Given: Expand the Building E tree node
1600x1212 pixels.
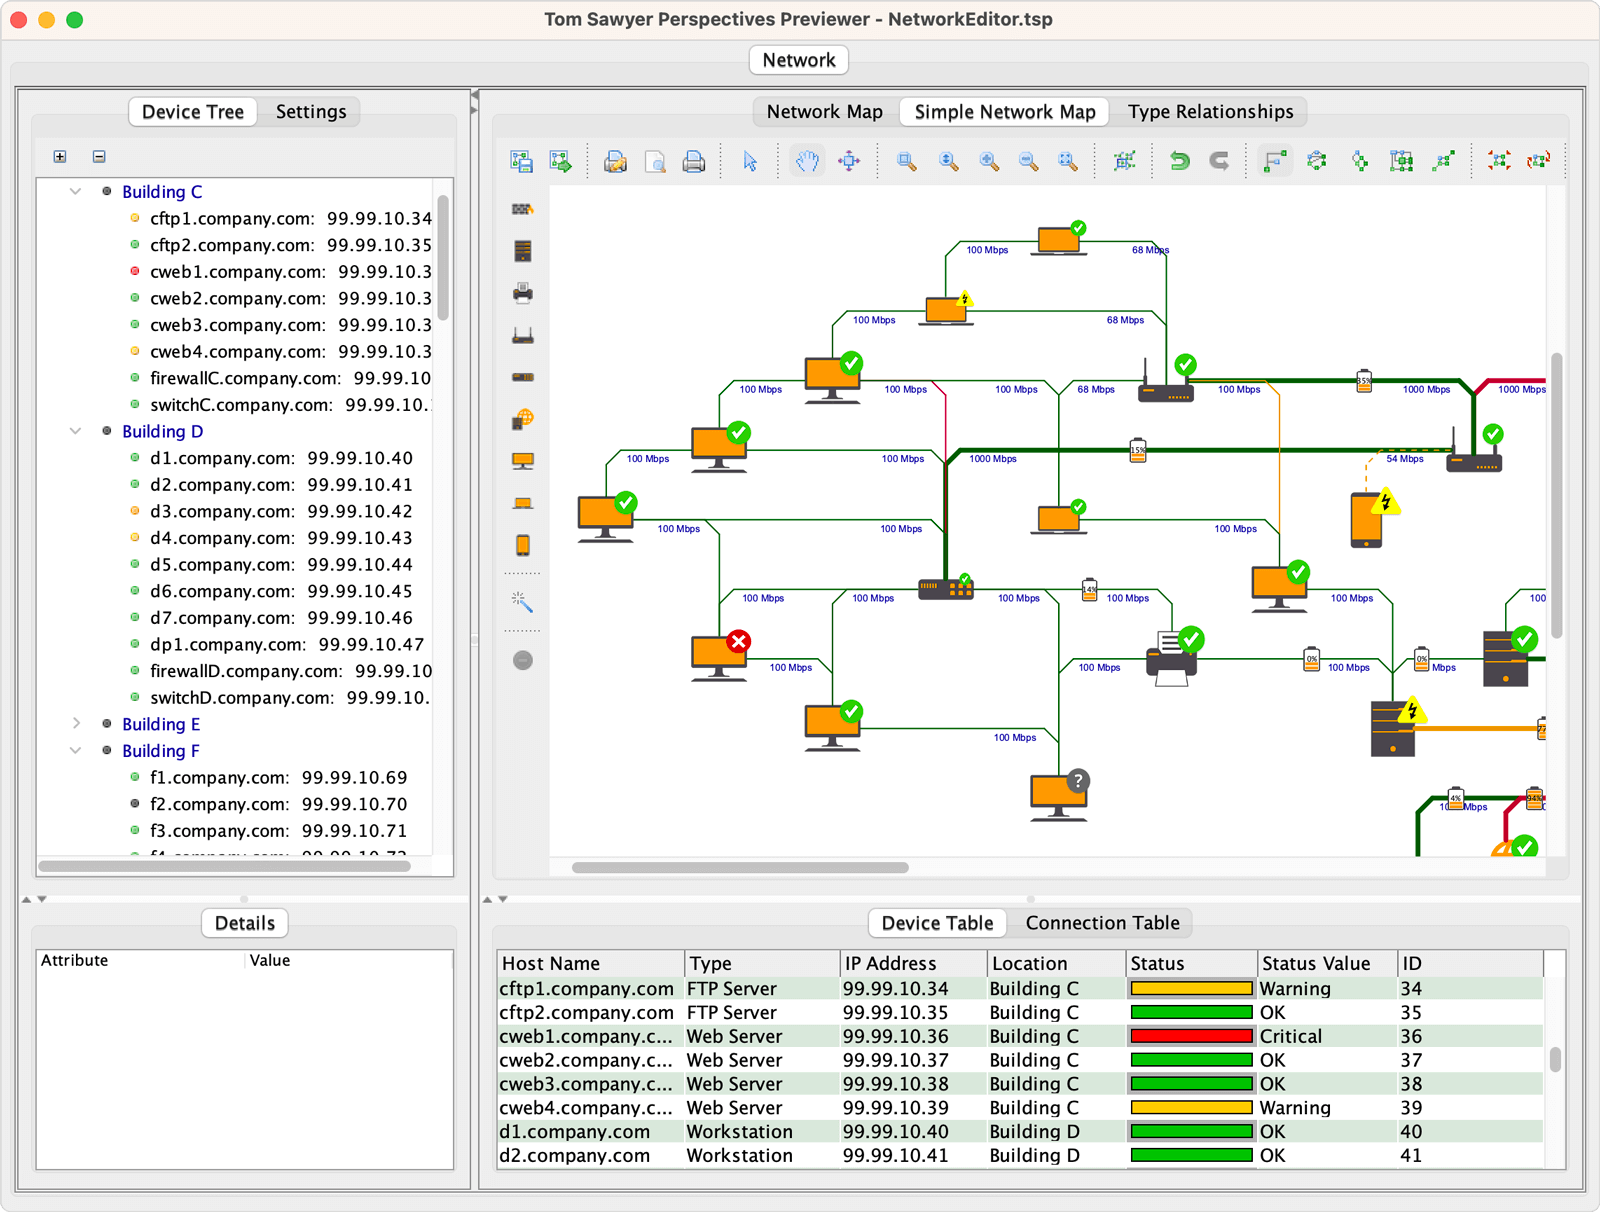Looking at the screenshot, I should [76, 723].
